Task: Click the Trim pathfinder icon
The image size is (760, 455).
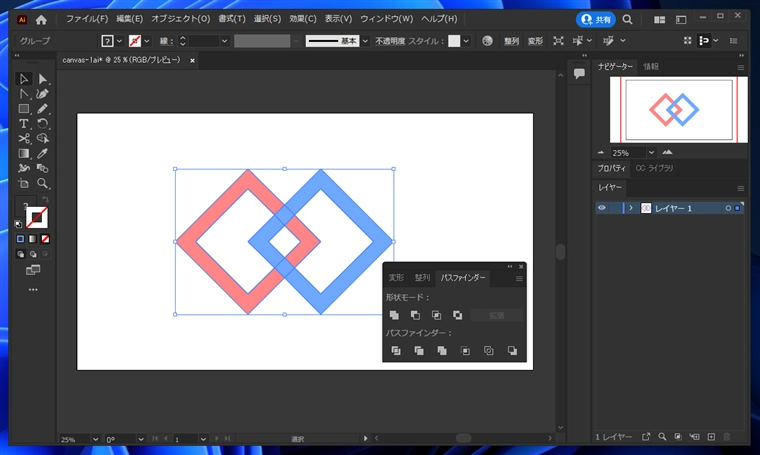Action: pos(419,350)
